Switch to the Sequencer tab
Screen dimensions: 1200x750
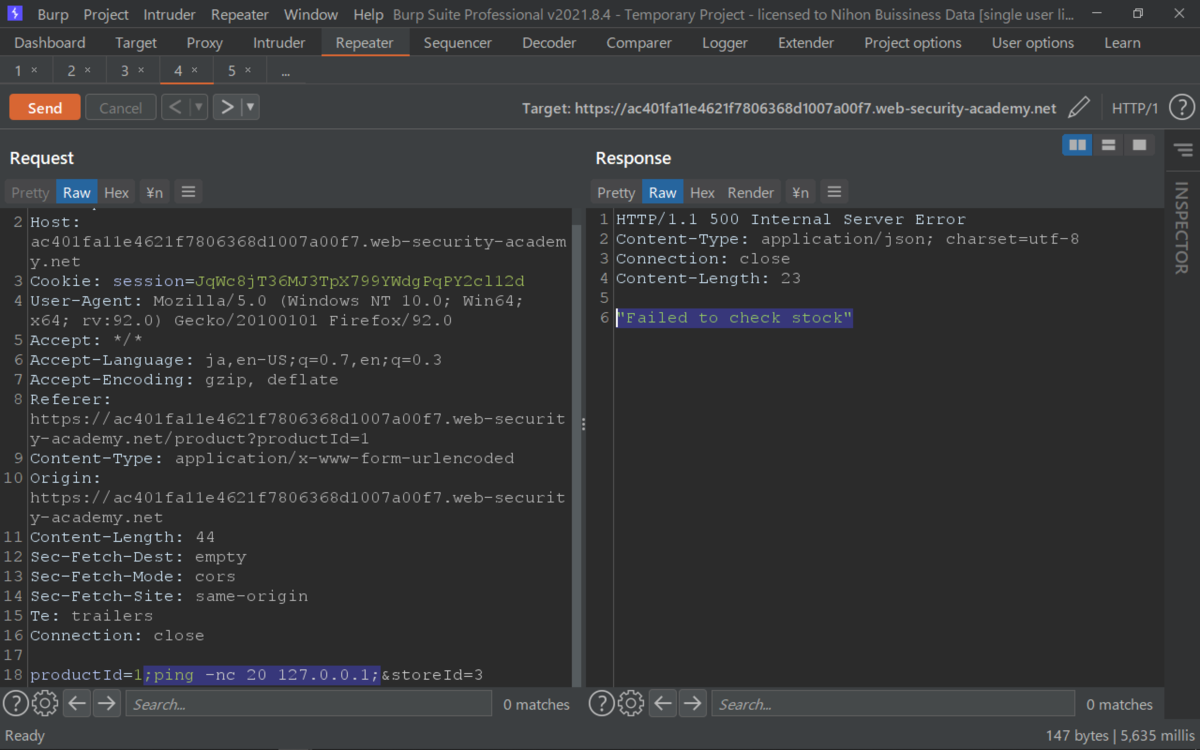[x=458, y=43]
